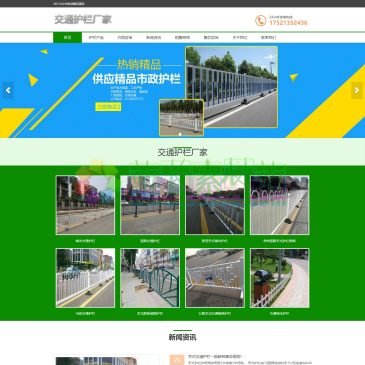Select the white carousel dot indicator
The height and width of the screenshot is (365, 365).
pyautogui.click(x=180, y=134)
